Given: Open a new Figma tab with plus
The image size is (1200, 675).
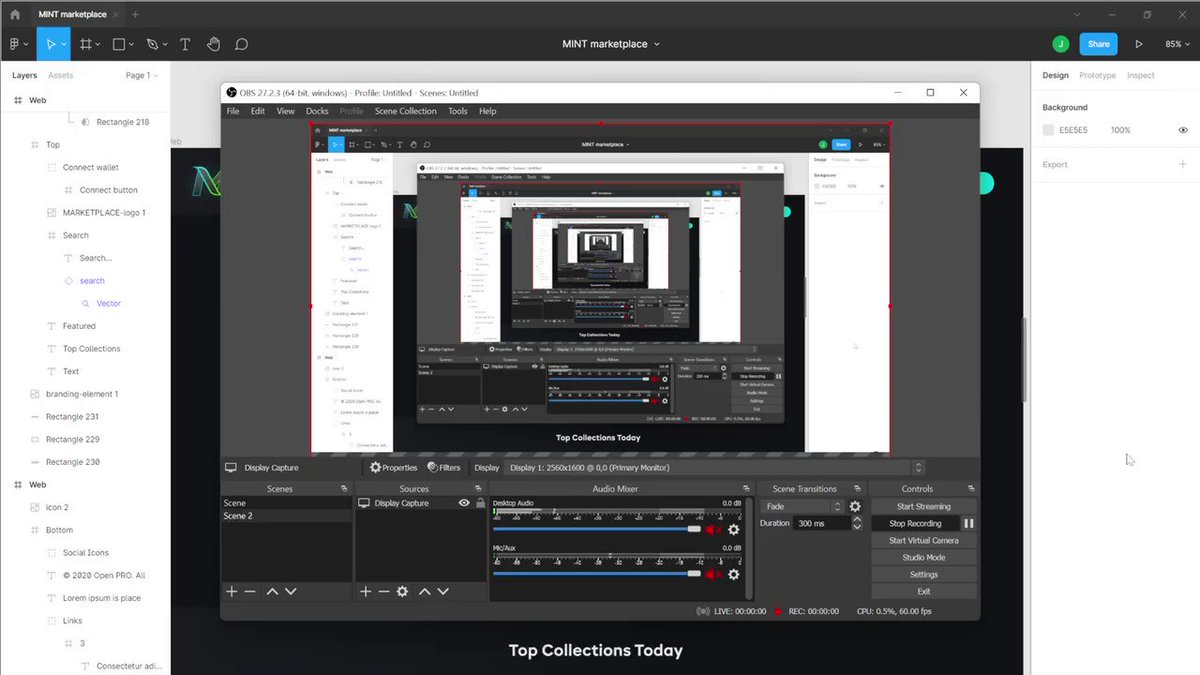Looking at the screenshot, I should pos(135,15).
